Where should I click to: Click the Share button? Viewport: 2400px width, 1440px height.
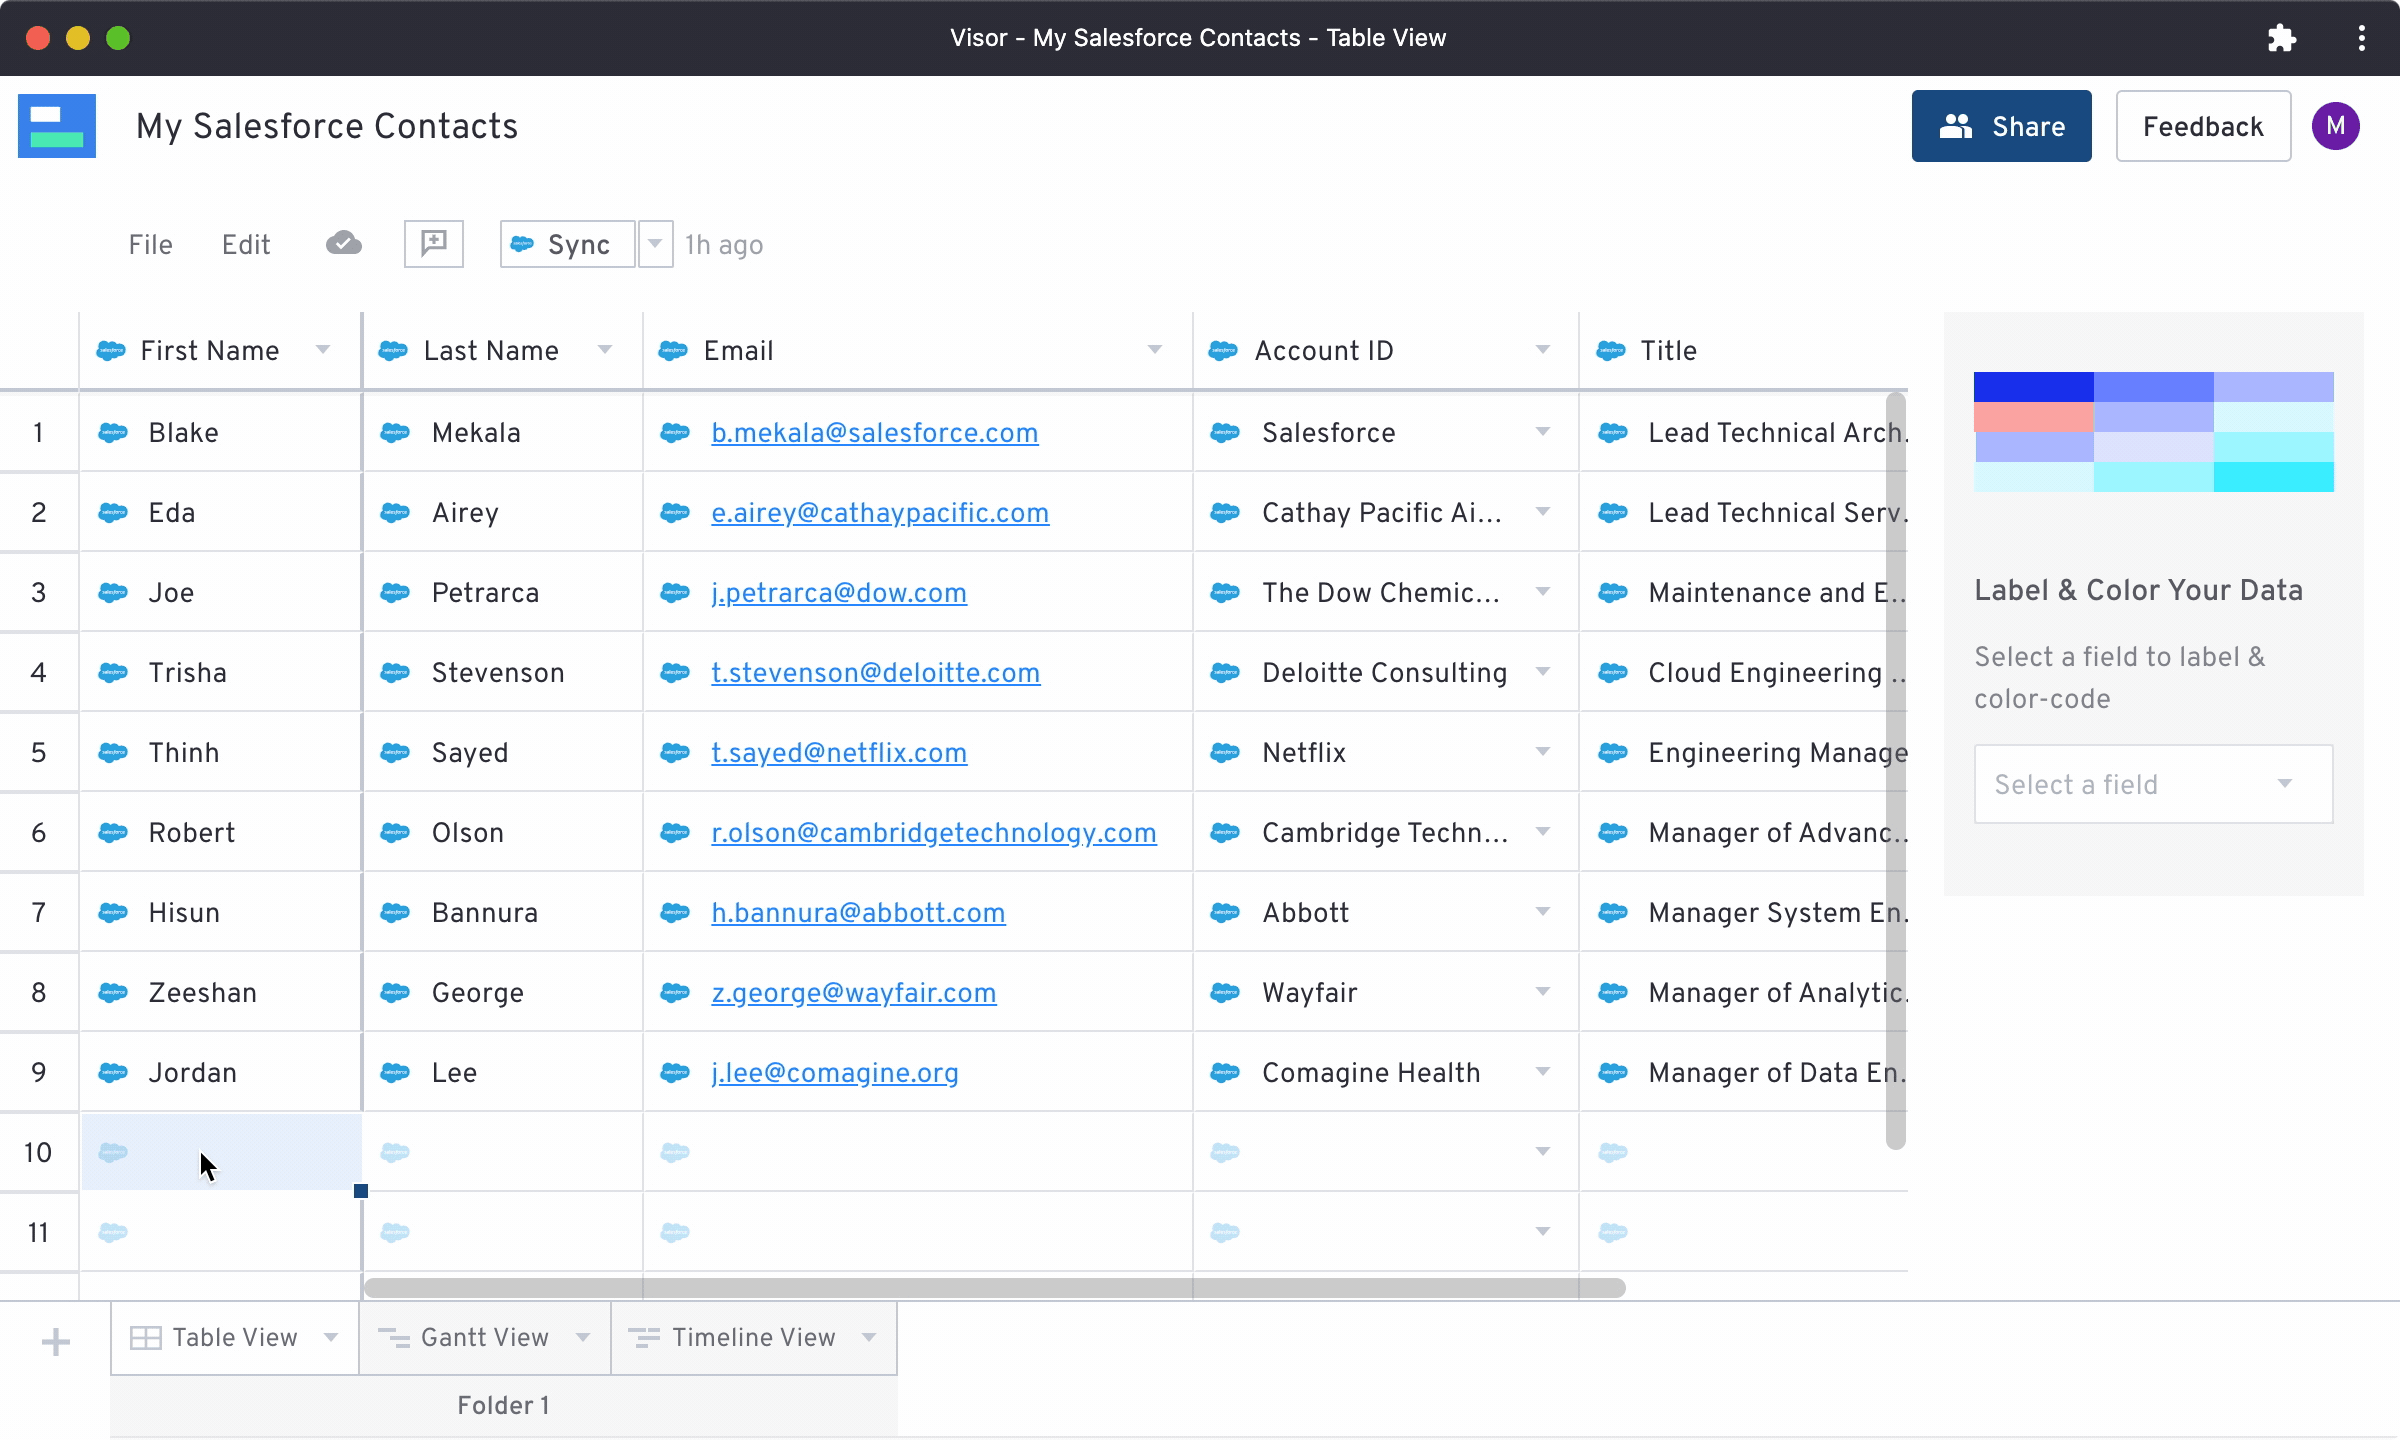(2001, 125)
